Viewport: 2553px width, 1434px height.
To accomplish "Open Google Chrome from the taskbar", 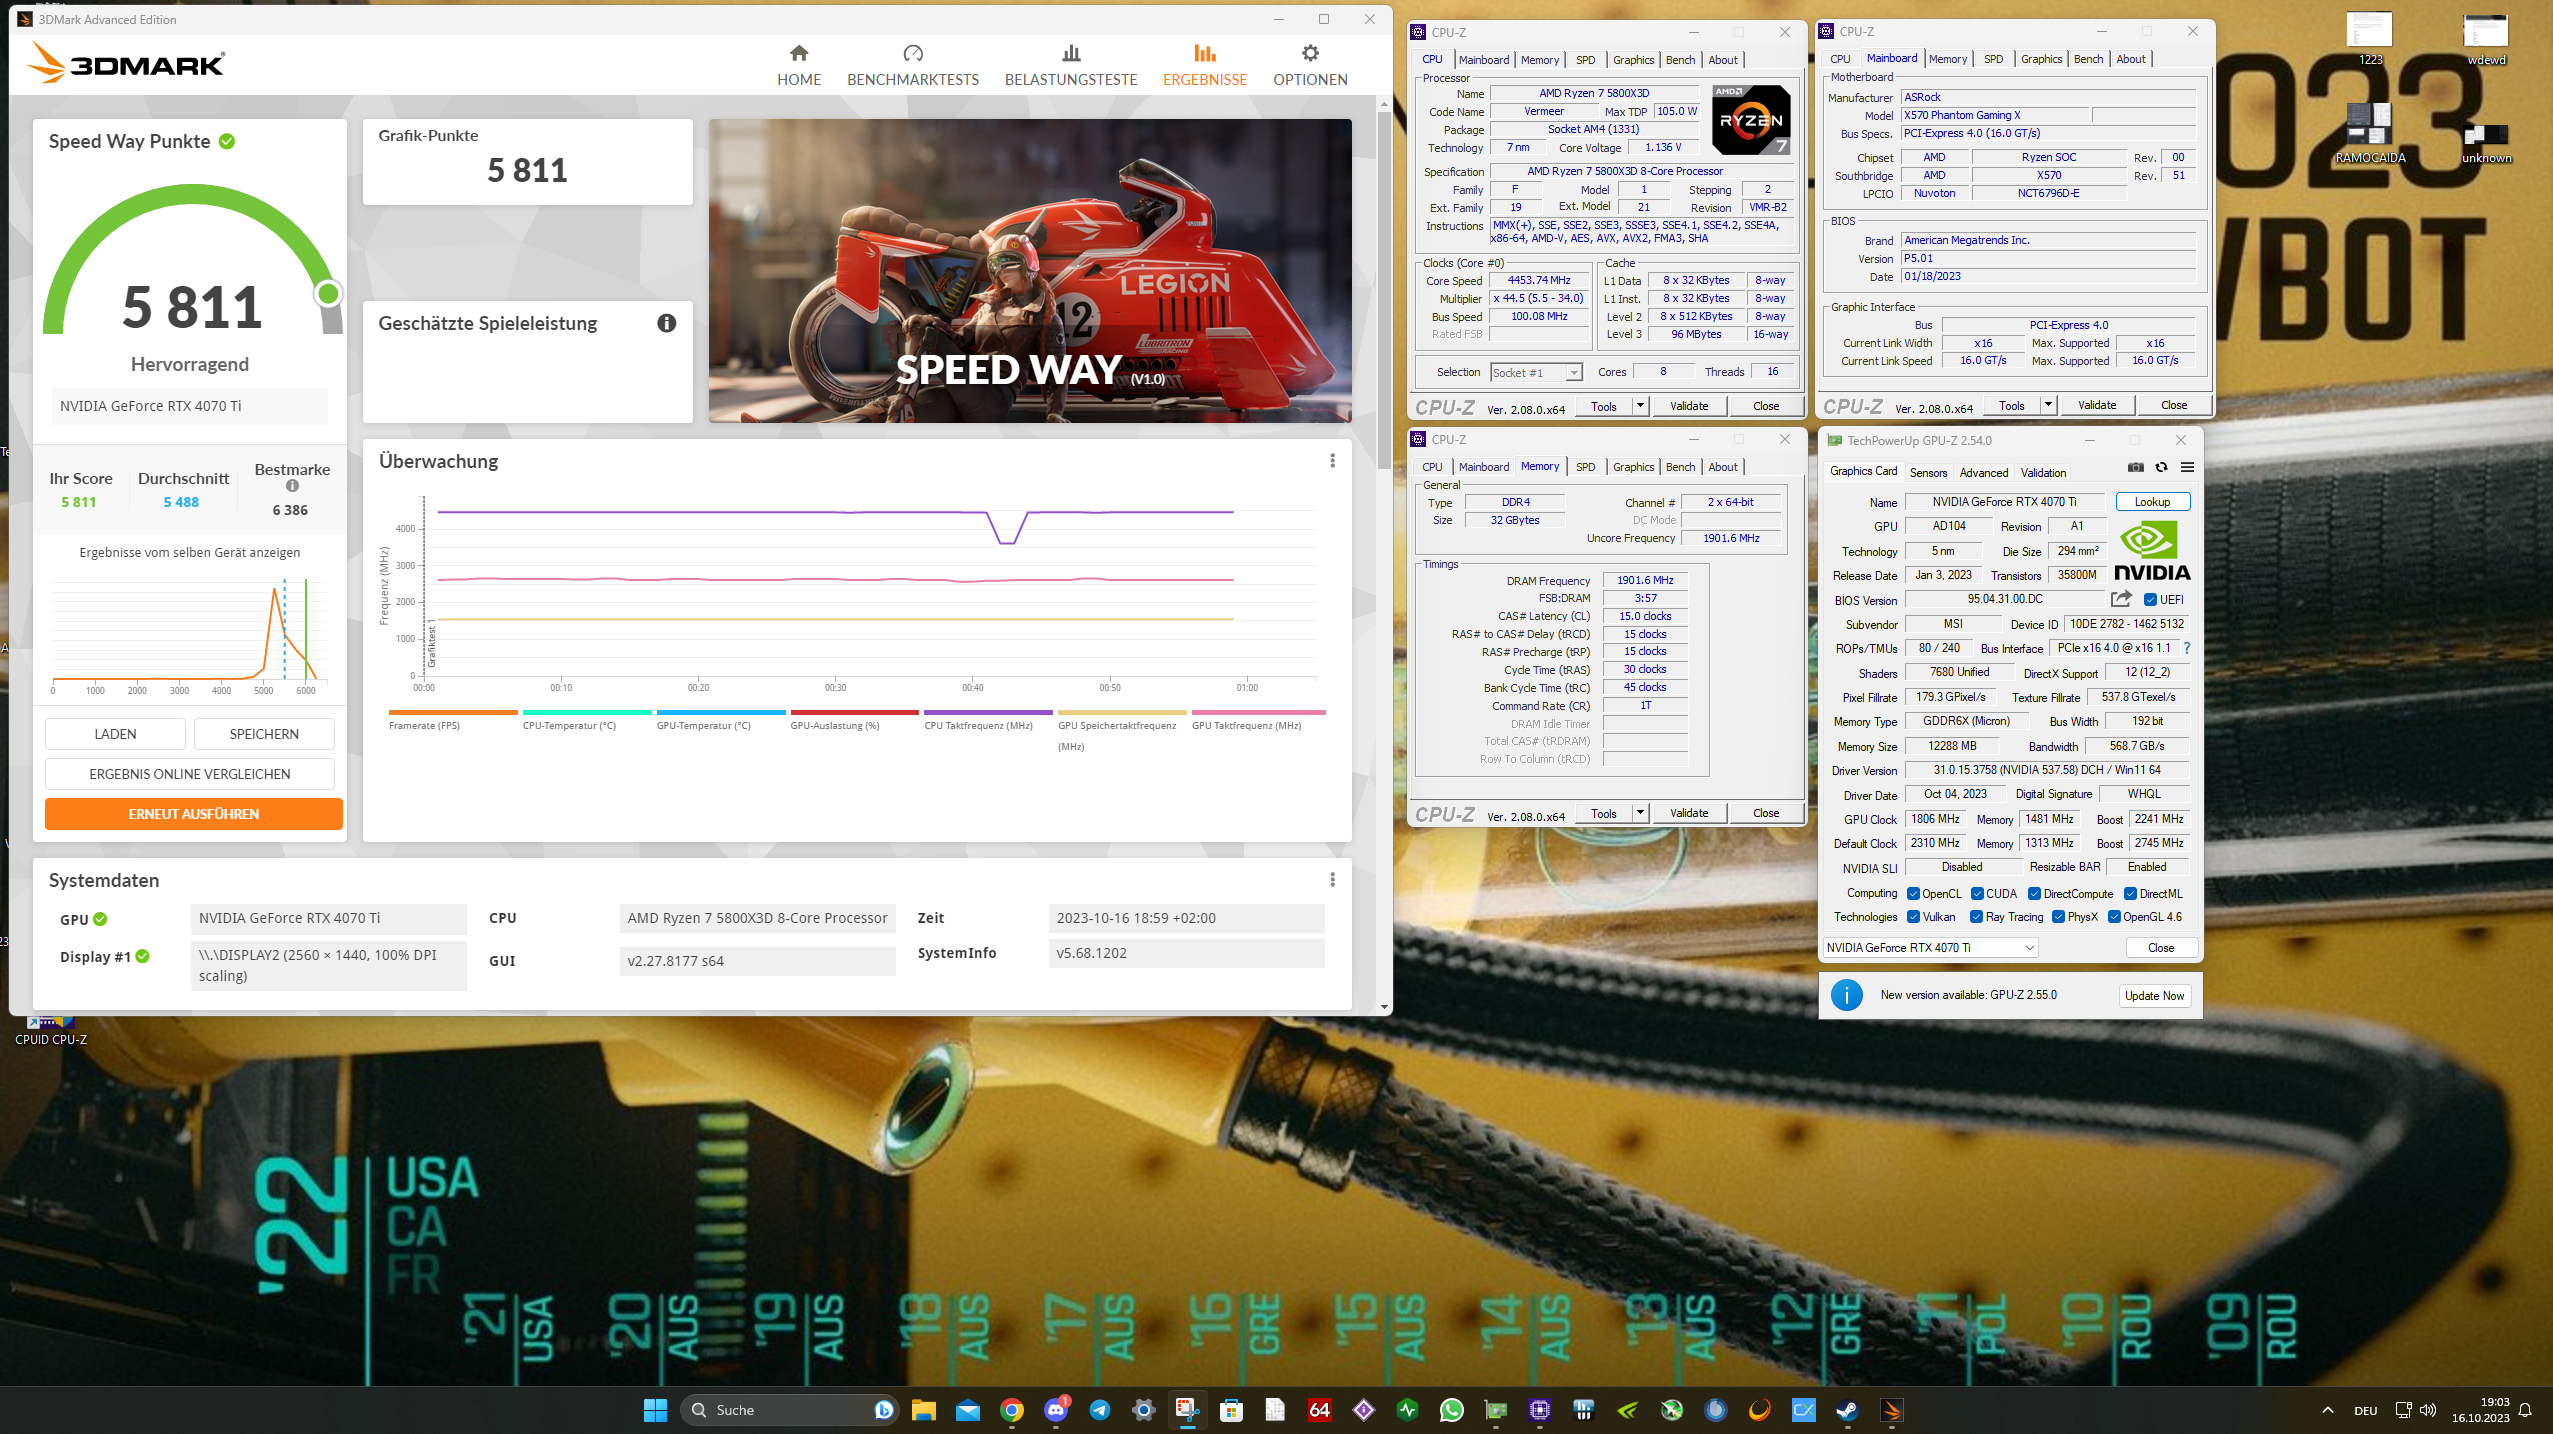I will coord(1011,1410).
